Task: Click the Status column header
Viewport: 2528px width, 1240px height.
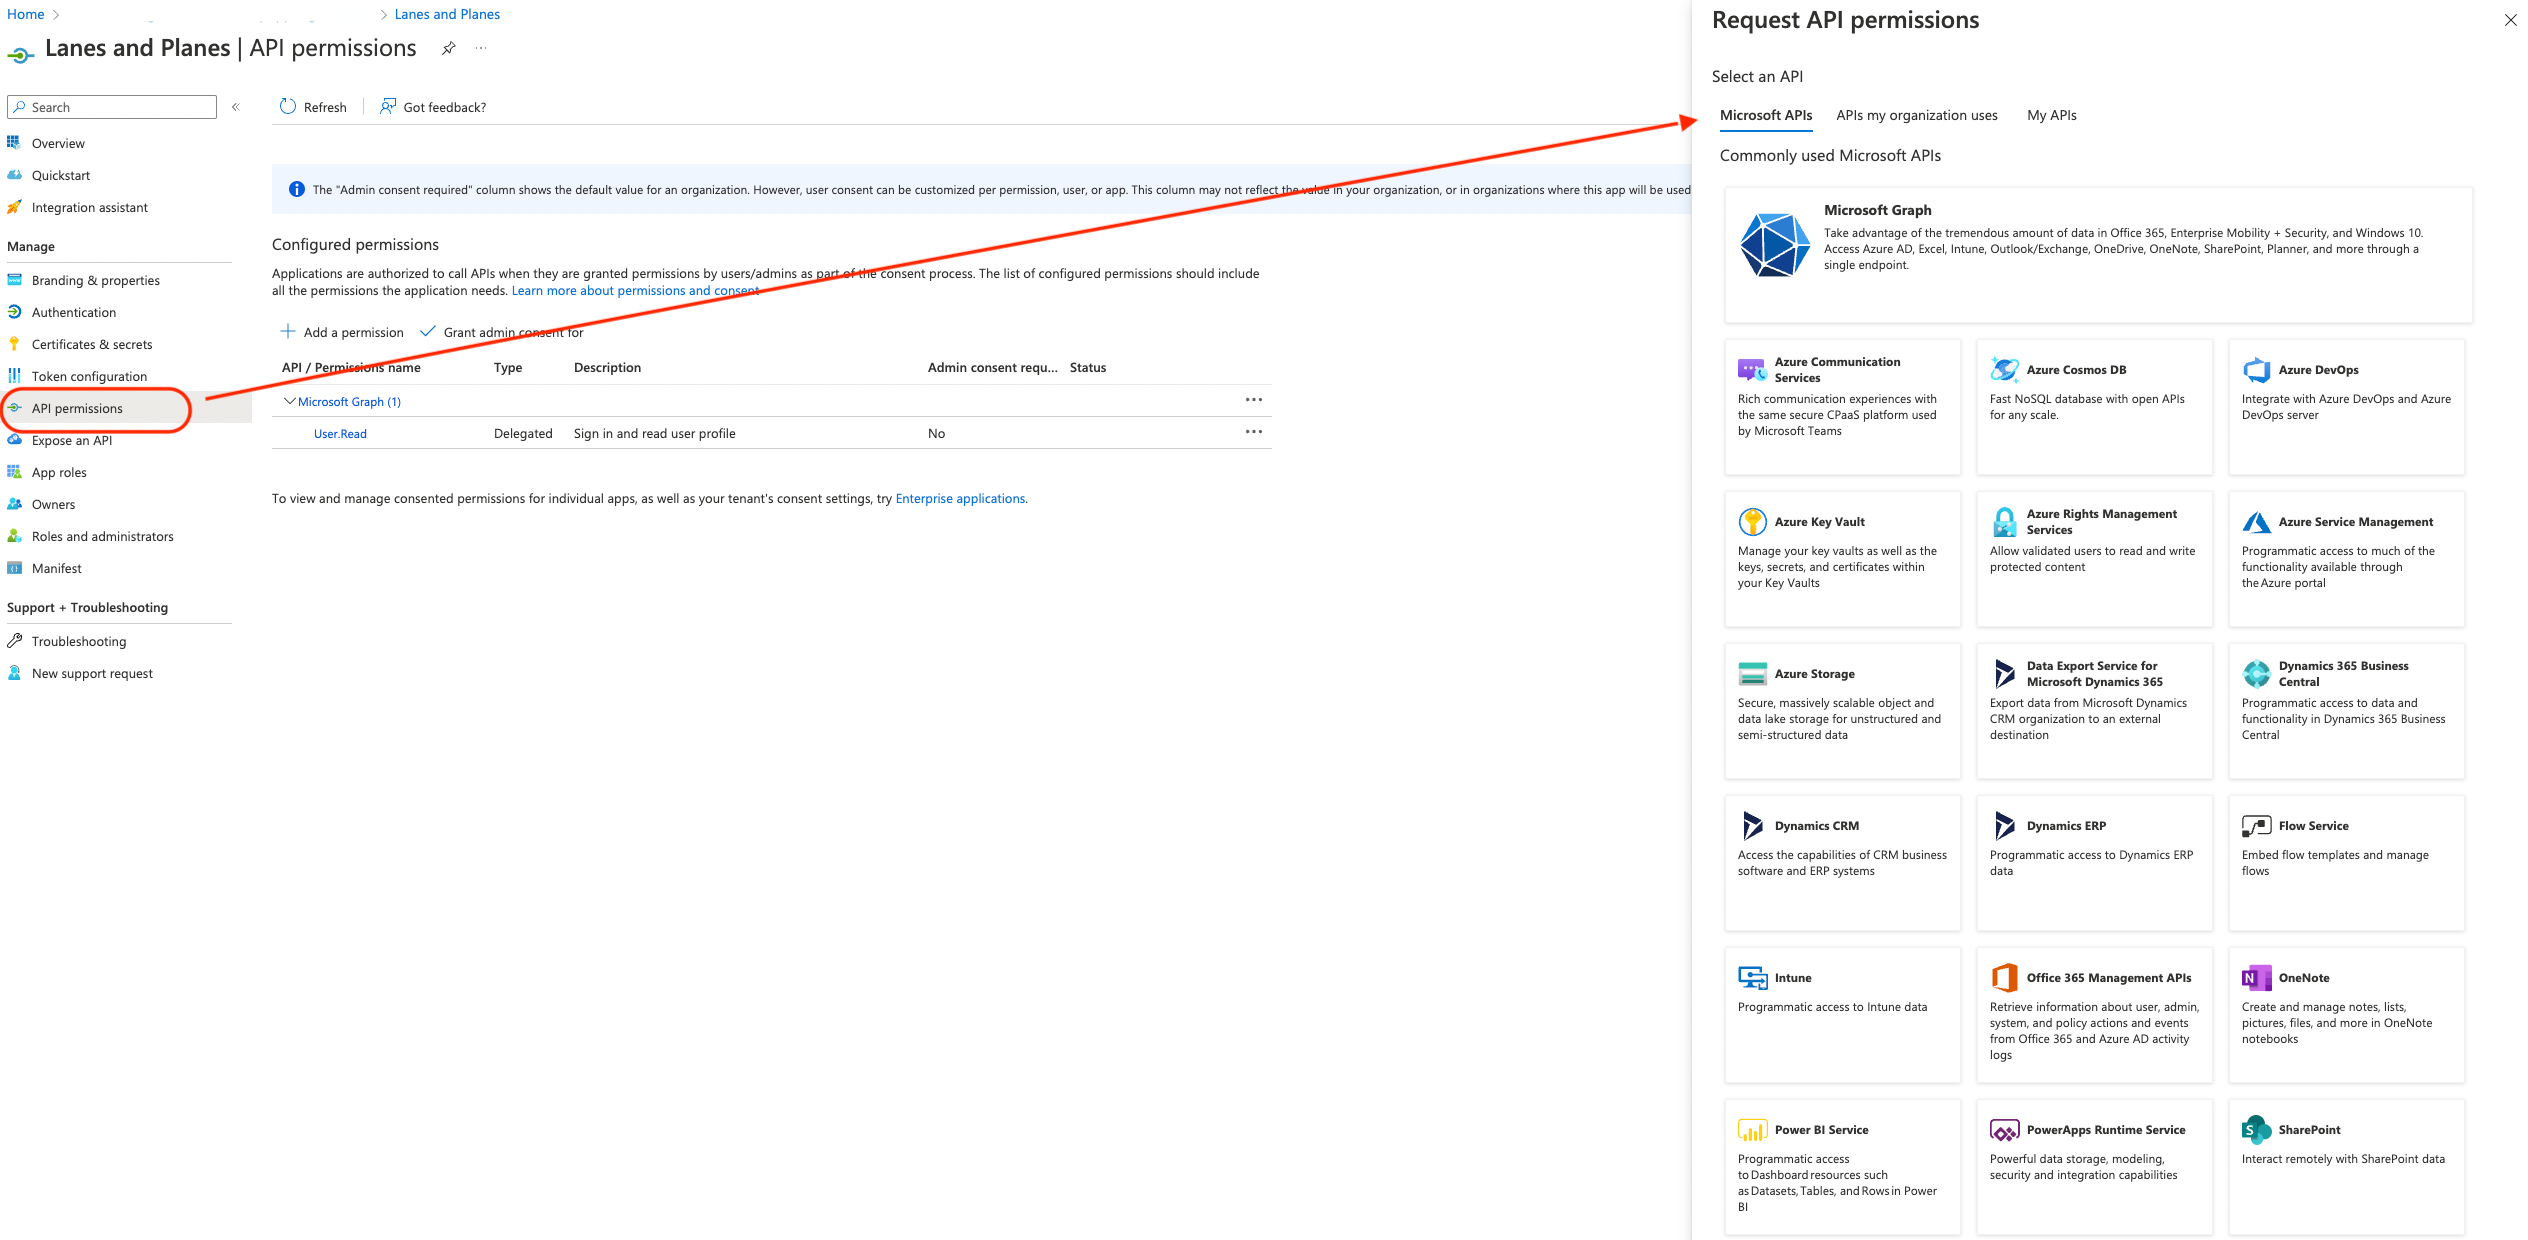Action: 1088,368
